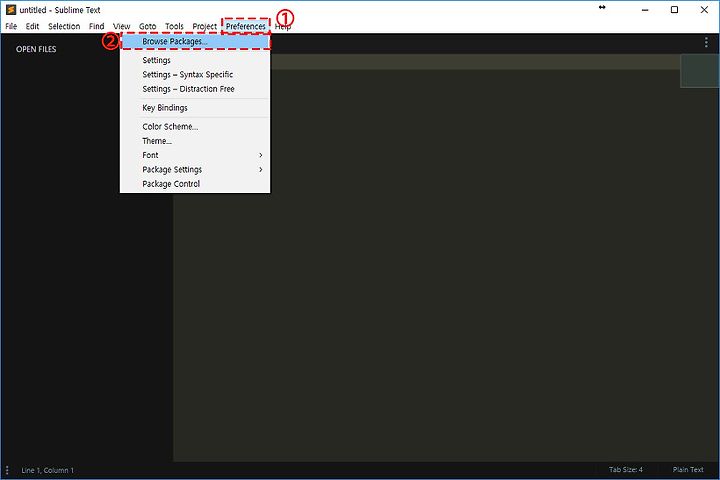Expand the Font submenu
720x480 pixels.
(x=195, y=155)
